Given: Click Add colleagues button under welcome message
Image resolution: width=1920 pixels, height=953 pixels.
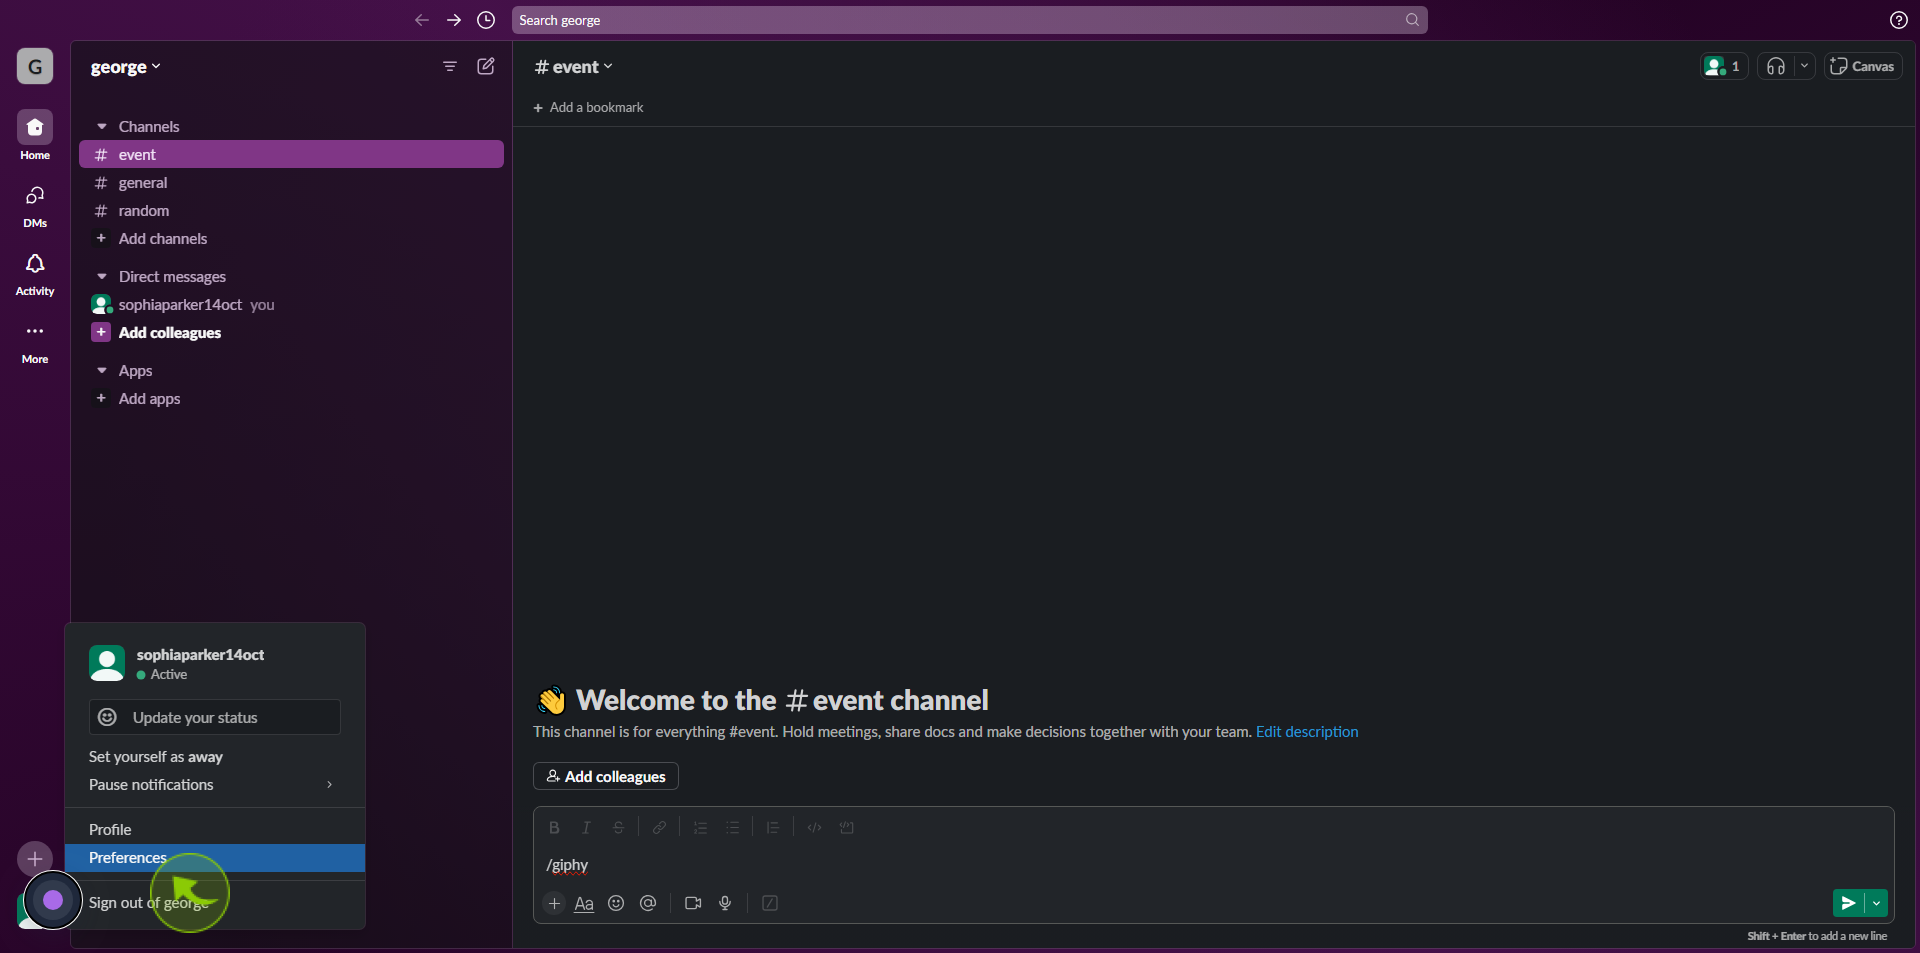Looking at the screenshot, I should point(606,776).
